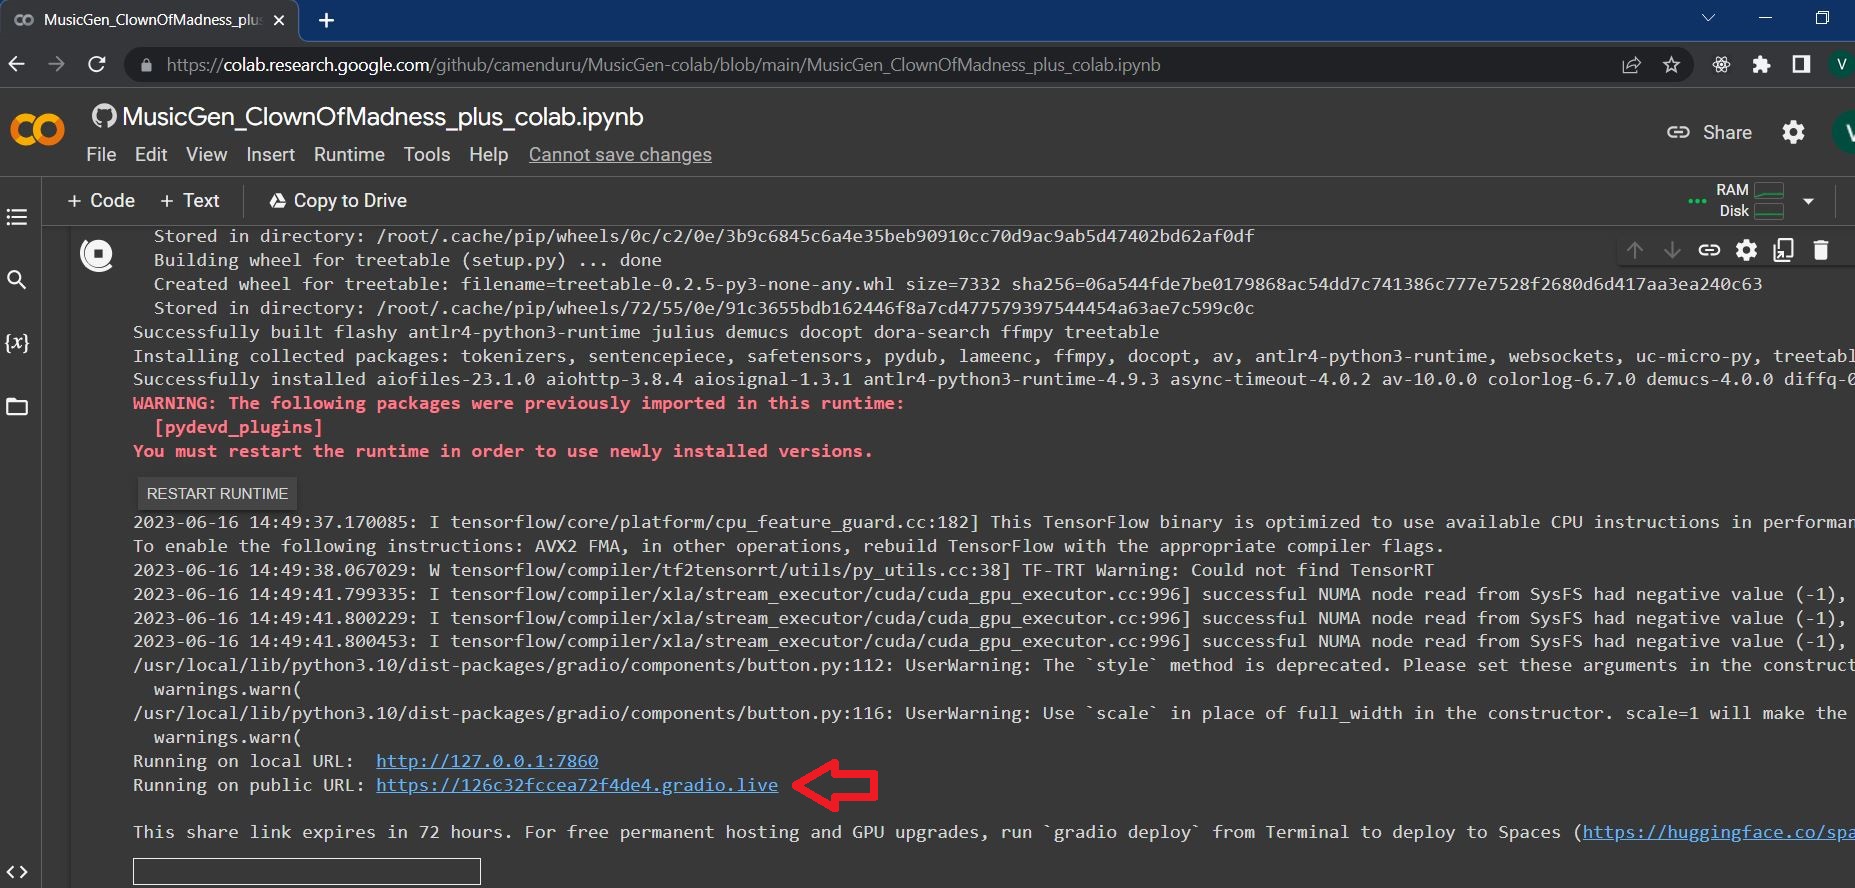The image size is (1855, 888).
Task: Toggle browser side panel
Action: click(1801, 65)
